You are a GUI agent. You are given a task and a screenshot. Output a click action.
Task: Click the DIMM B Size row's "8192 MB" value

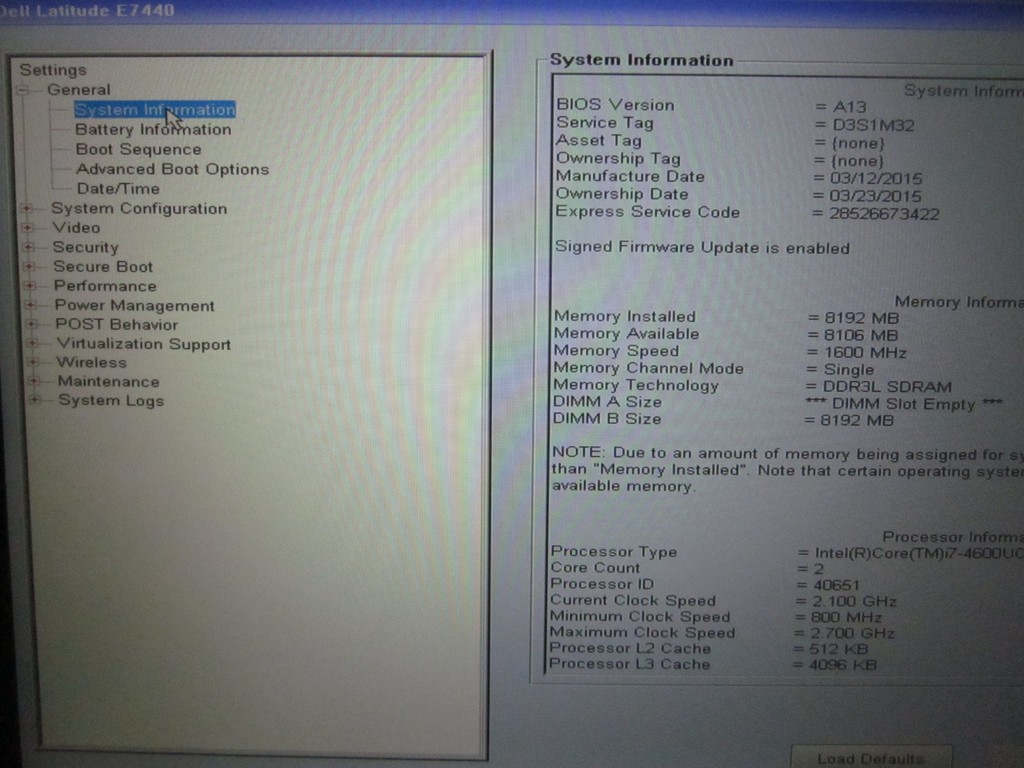(857, 421)
